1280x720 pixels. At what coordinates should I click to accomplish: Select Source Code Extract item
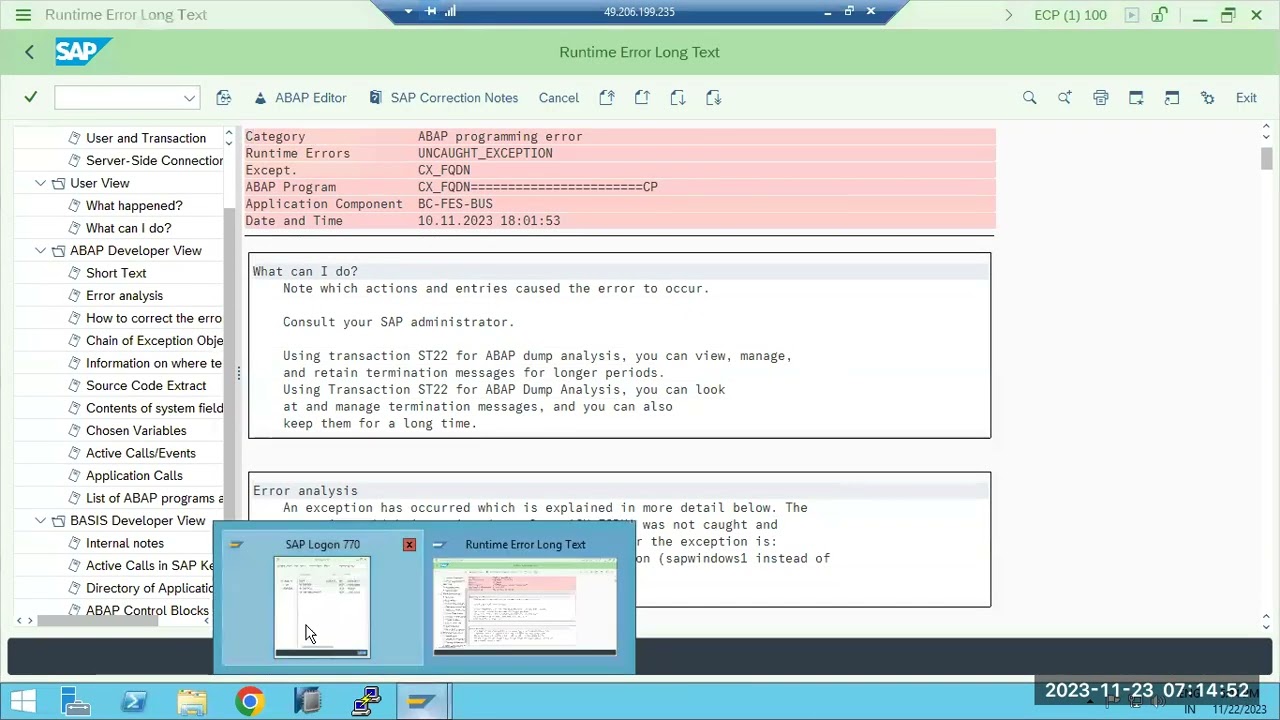coord(146,386)
